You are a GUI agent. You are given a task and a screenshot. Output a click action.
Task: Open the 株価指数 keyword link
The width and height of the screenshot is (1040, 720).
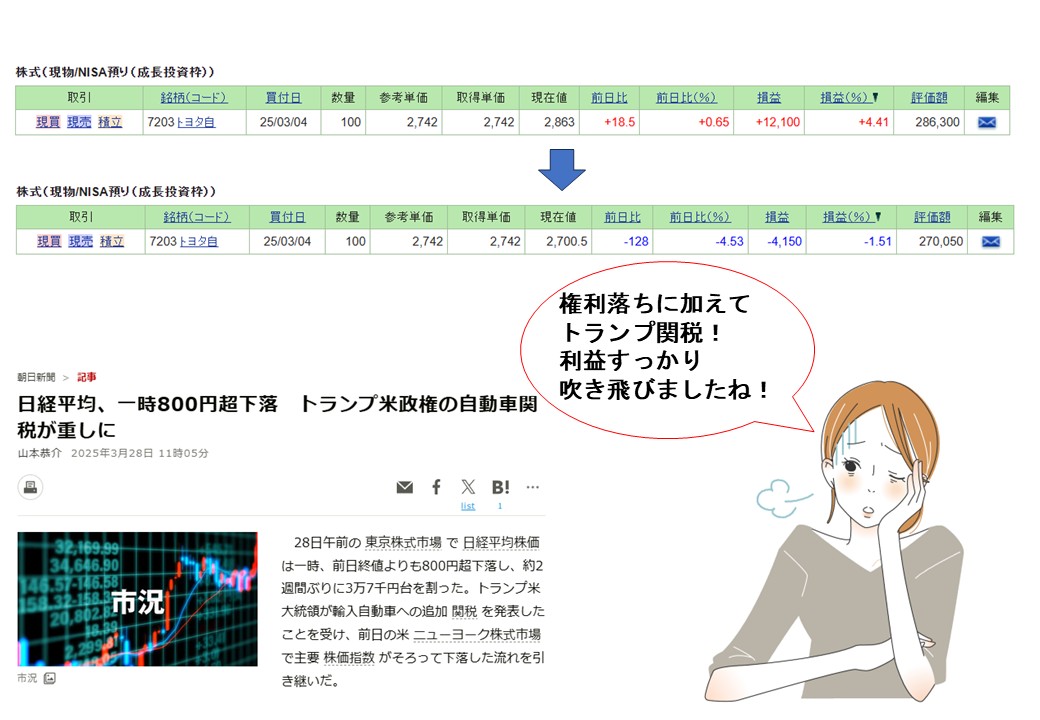point(349,658)
